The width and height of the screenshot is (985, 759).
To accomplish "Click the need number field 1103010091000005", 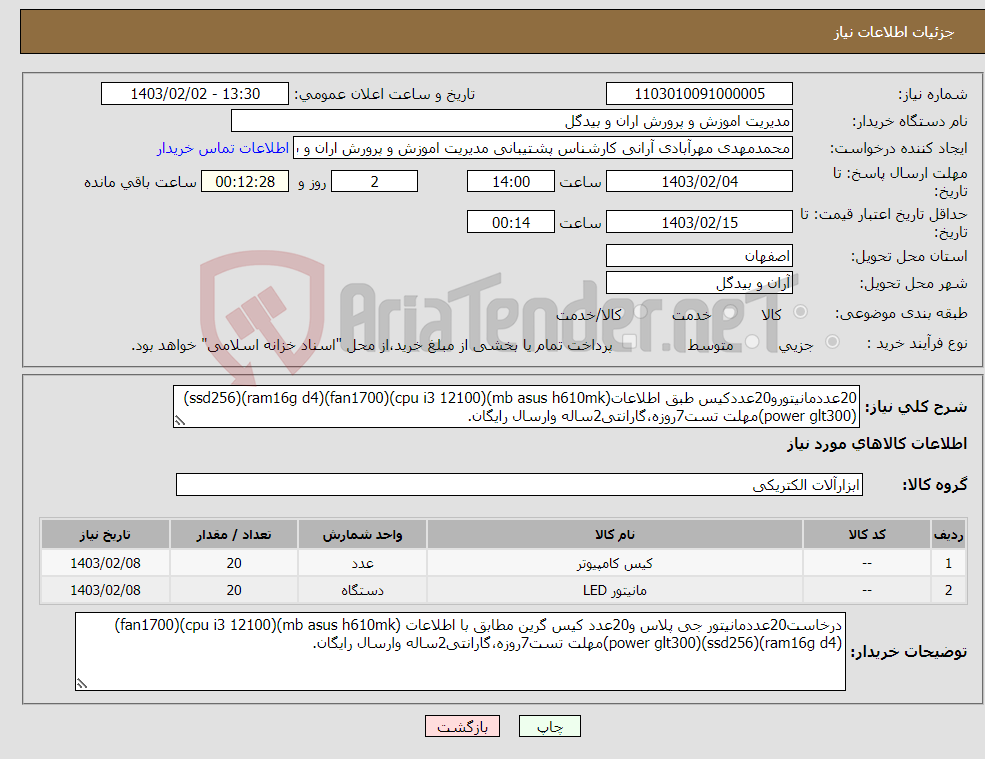I will click(699, 94).
